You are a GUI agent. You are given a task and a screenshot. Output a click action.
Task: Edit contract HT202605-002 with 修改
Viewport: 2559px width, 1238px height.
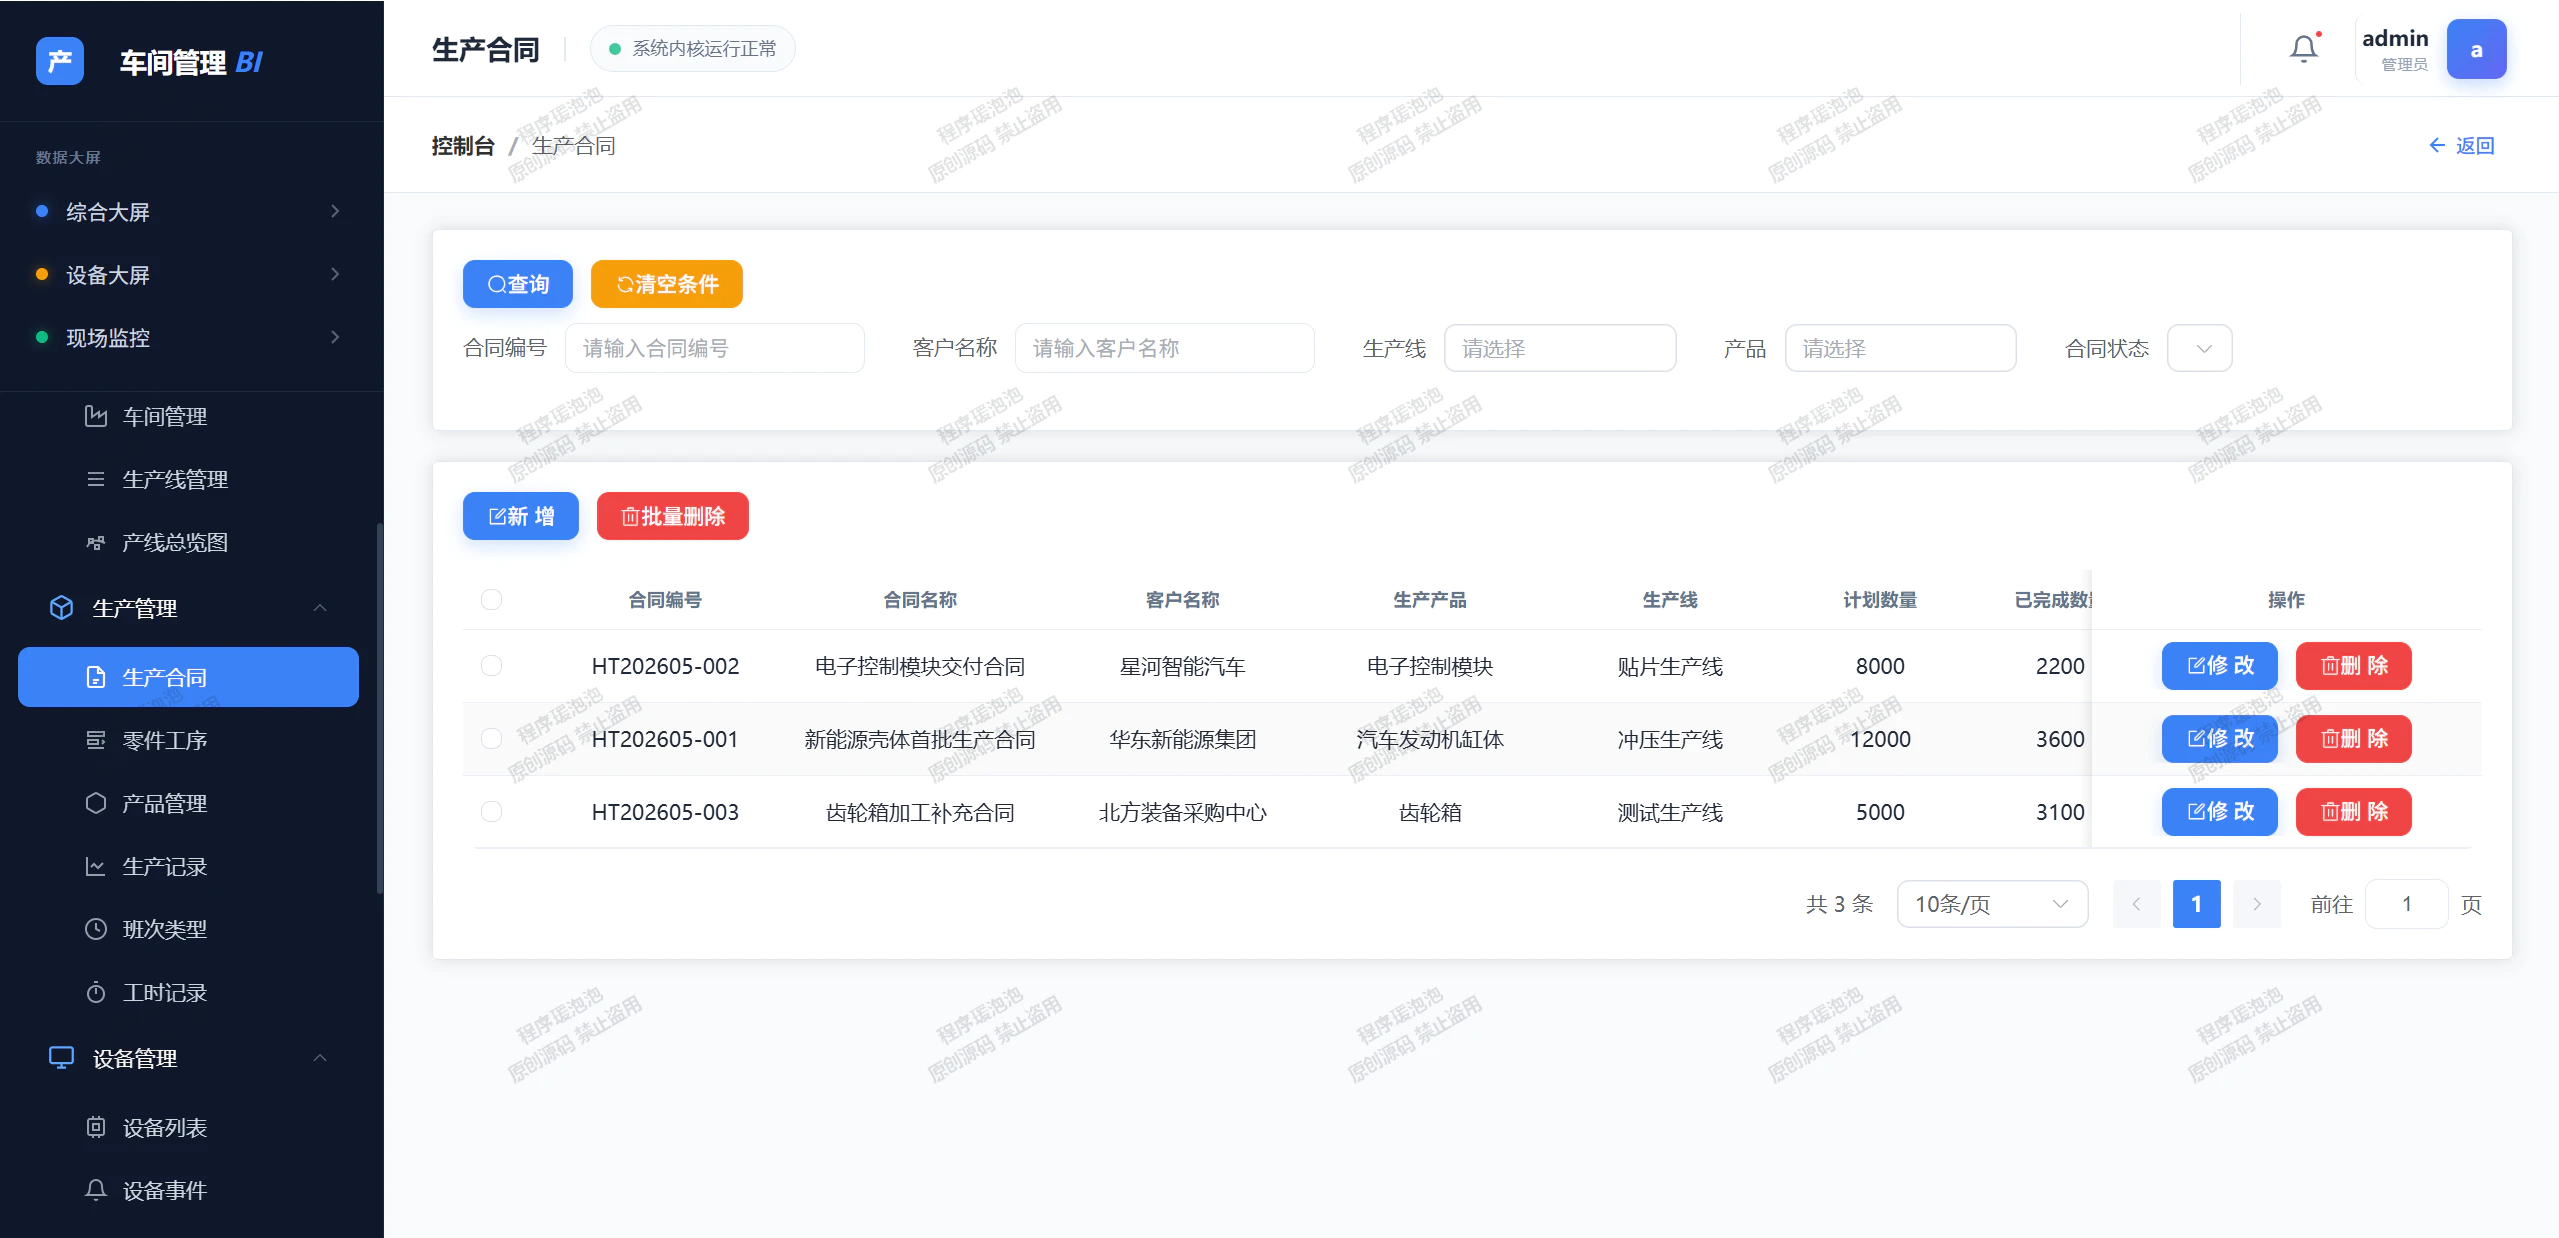[2220, 666]
